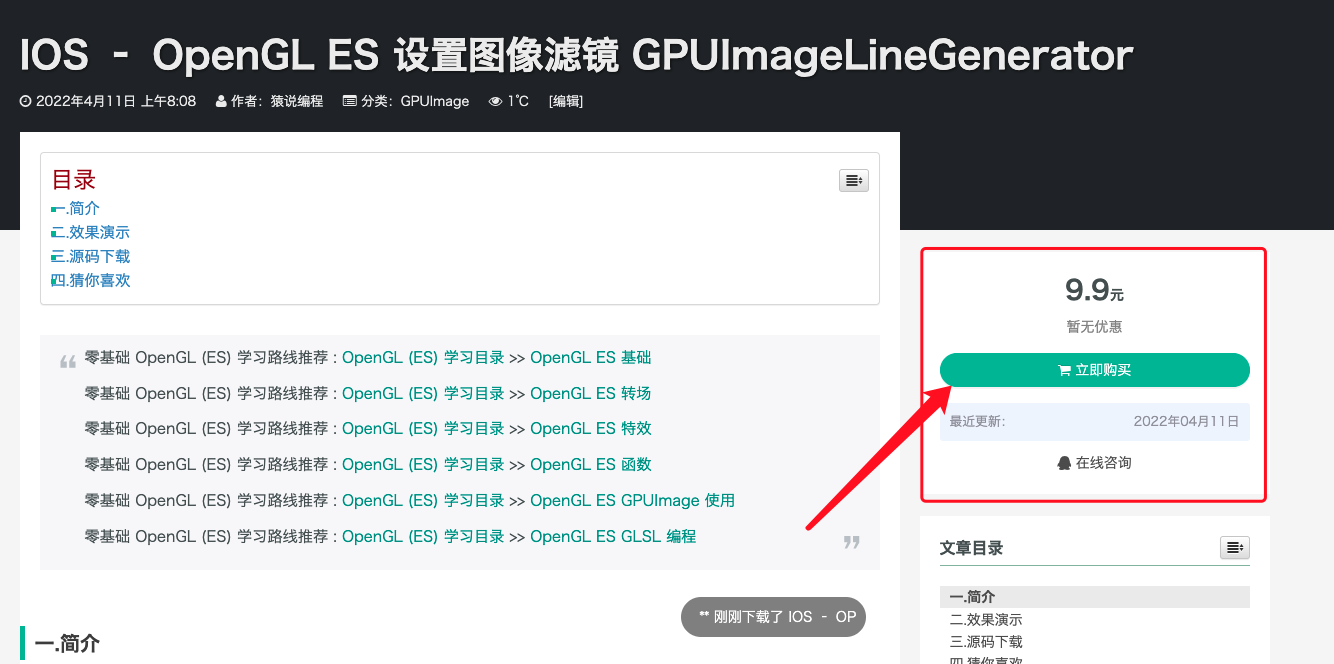Viewport: 1334px width, 664px height.
Task: Click the recent download notification bubble
Action: (x=773, y=617)
